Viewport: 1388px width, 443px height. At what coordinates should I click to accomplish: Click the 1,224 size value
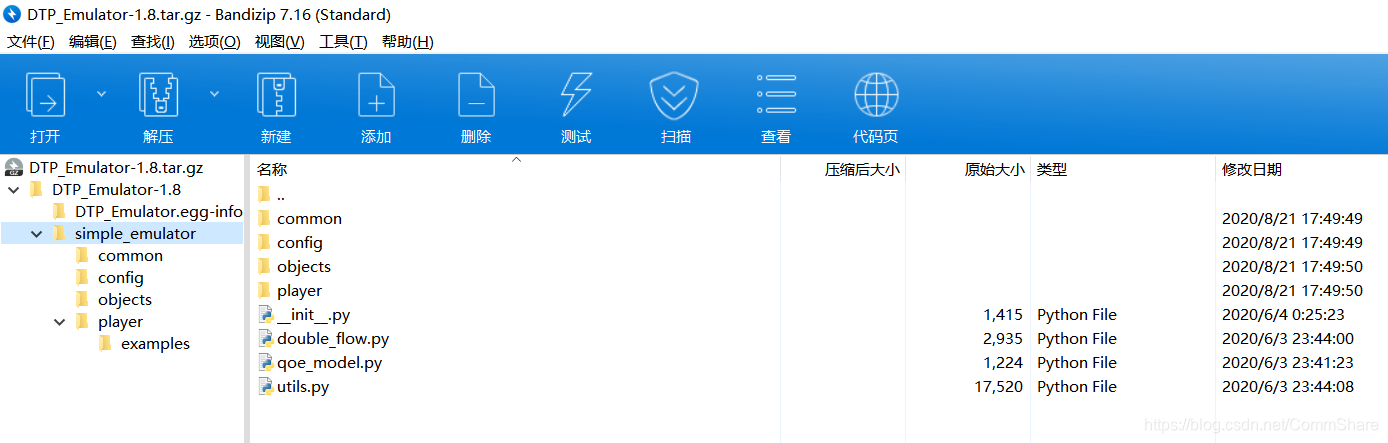click(1003, 363)
